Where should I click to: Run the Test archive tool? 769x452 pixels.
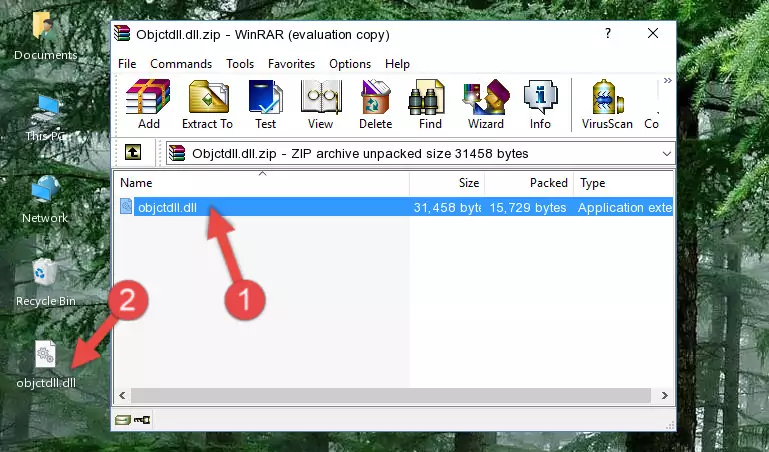click(x=265, y=104)
